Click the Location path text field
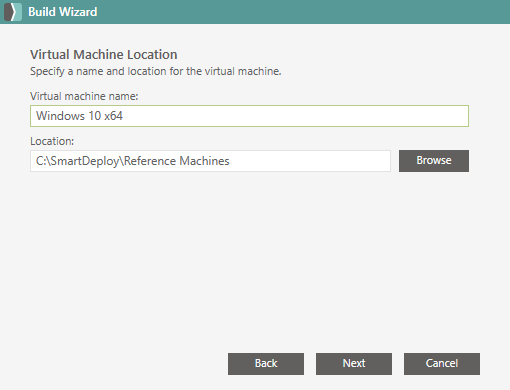Viewport: 510px width, 390px height. [210, 161]
